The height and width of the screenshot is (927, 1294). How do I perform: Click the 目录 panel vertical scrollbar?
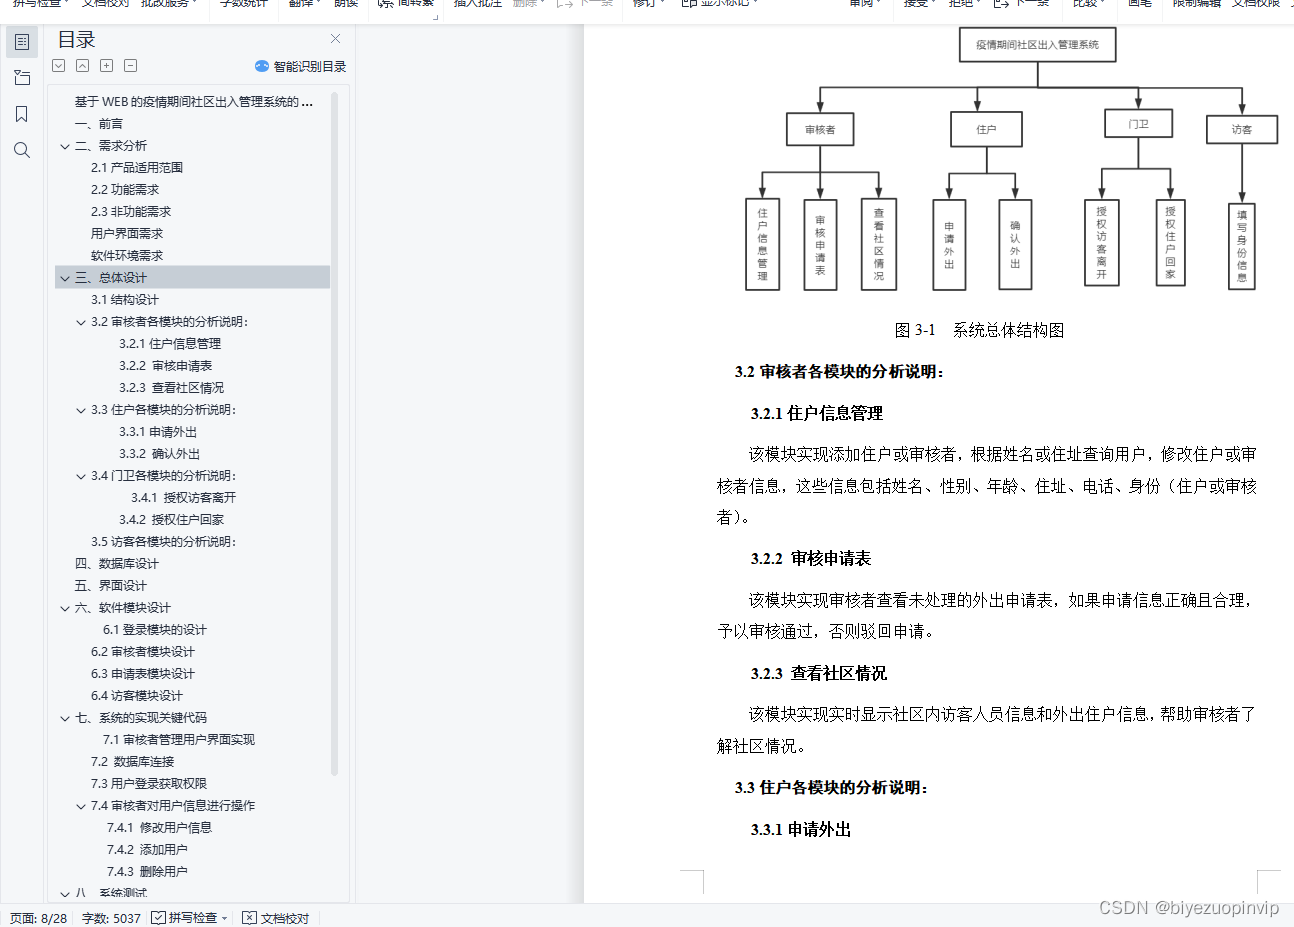click(x=335, y=435)
